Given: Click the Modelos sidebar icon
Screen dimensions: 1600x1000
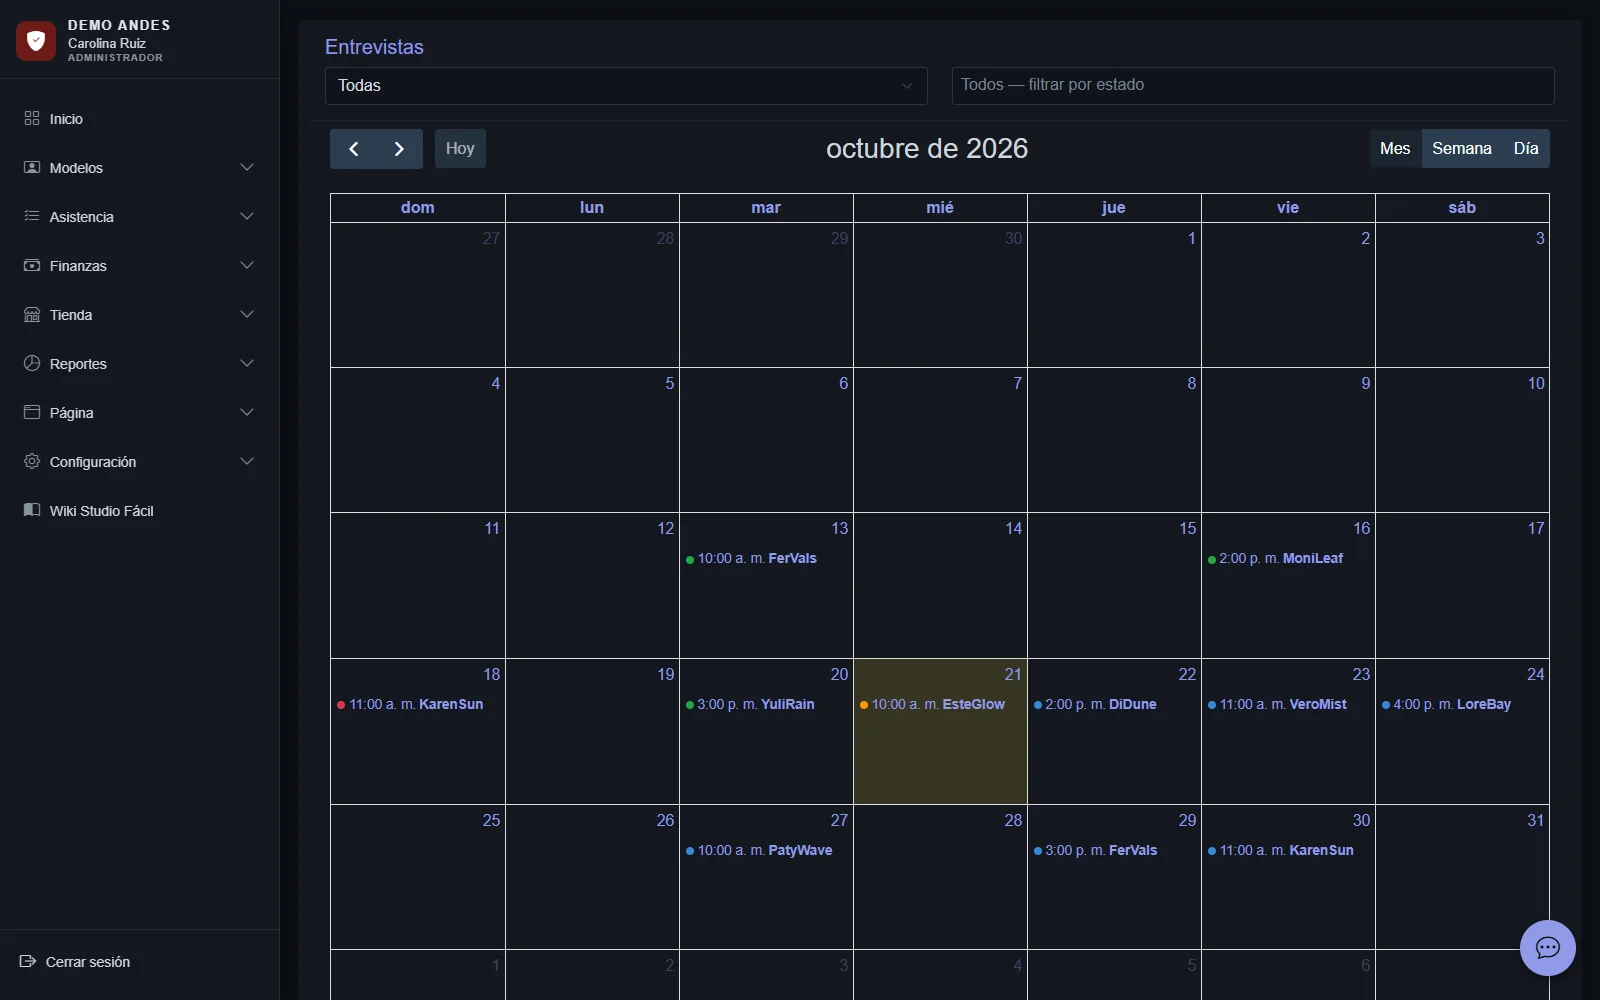Looking at the screenshot, I should click(x=32, y=167).
